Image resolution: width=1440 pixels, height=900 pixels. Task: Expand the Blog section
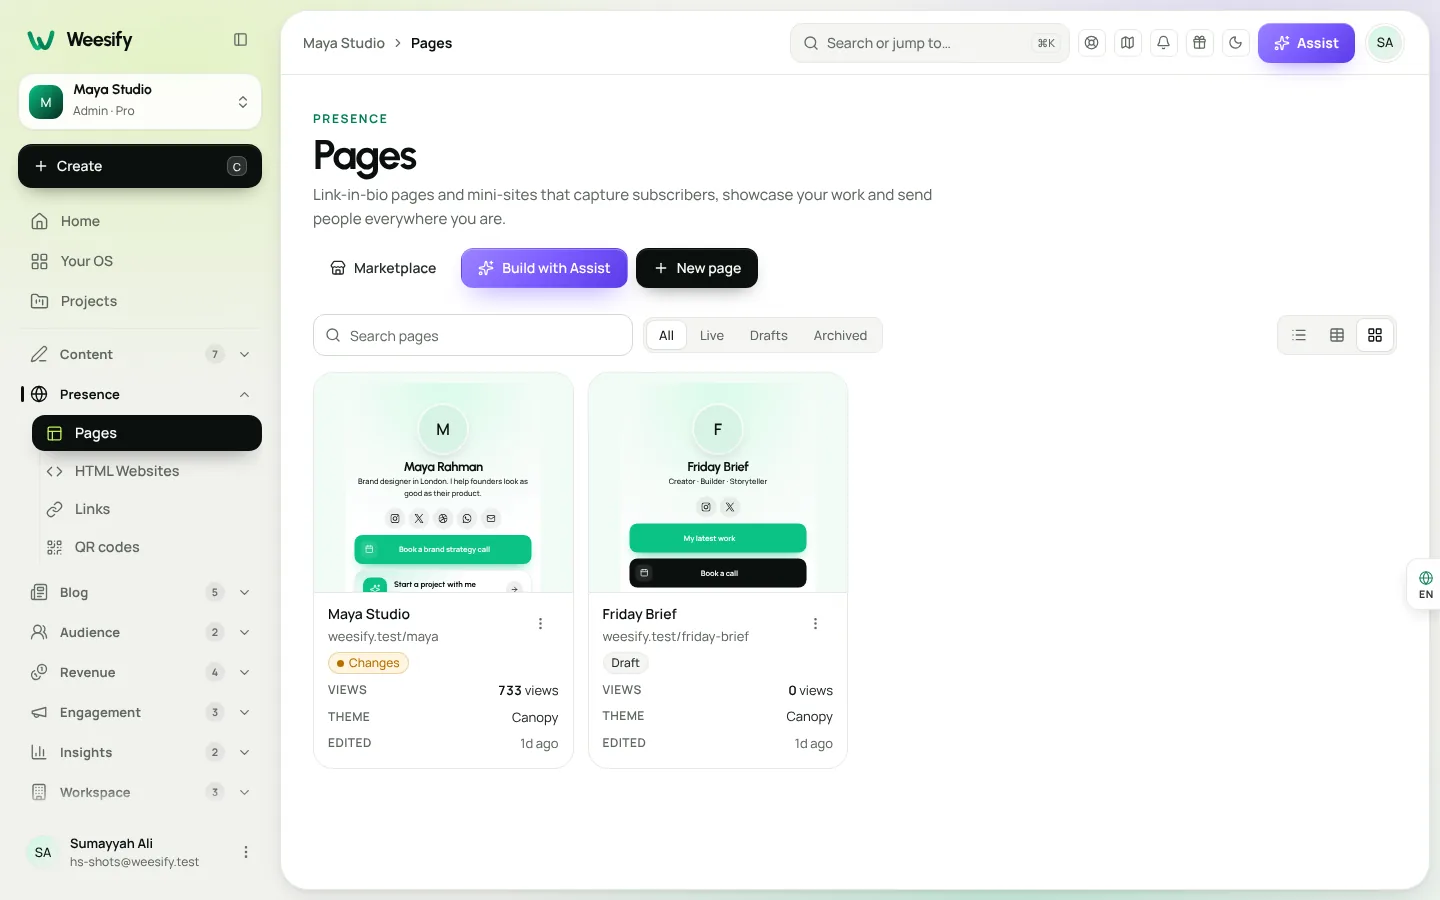click(140, 592)
